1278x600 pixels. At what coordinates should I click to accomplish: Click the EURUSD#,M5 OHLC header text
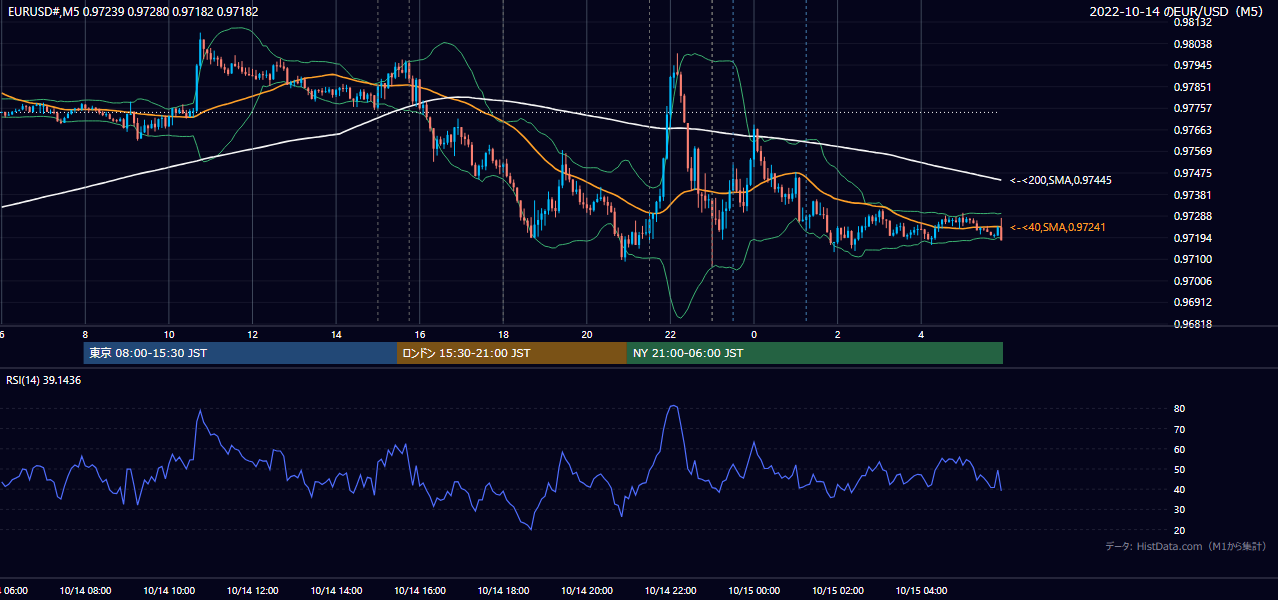pos(131,11)
